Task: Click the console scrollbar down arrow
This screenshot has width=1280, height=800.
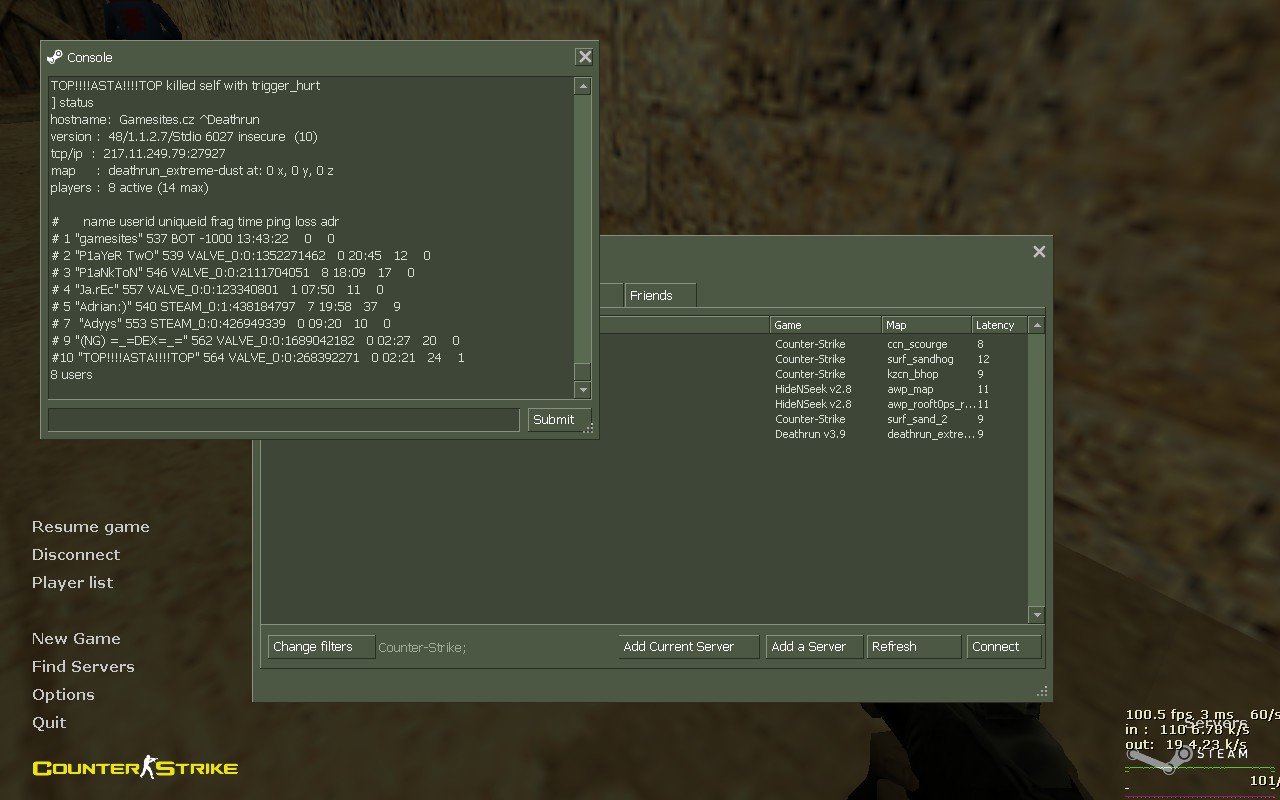Action: [583, 390]
